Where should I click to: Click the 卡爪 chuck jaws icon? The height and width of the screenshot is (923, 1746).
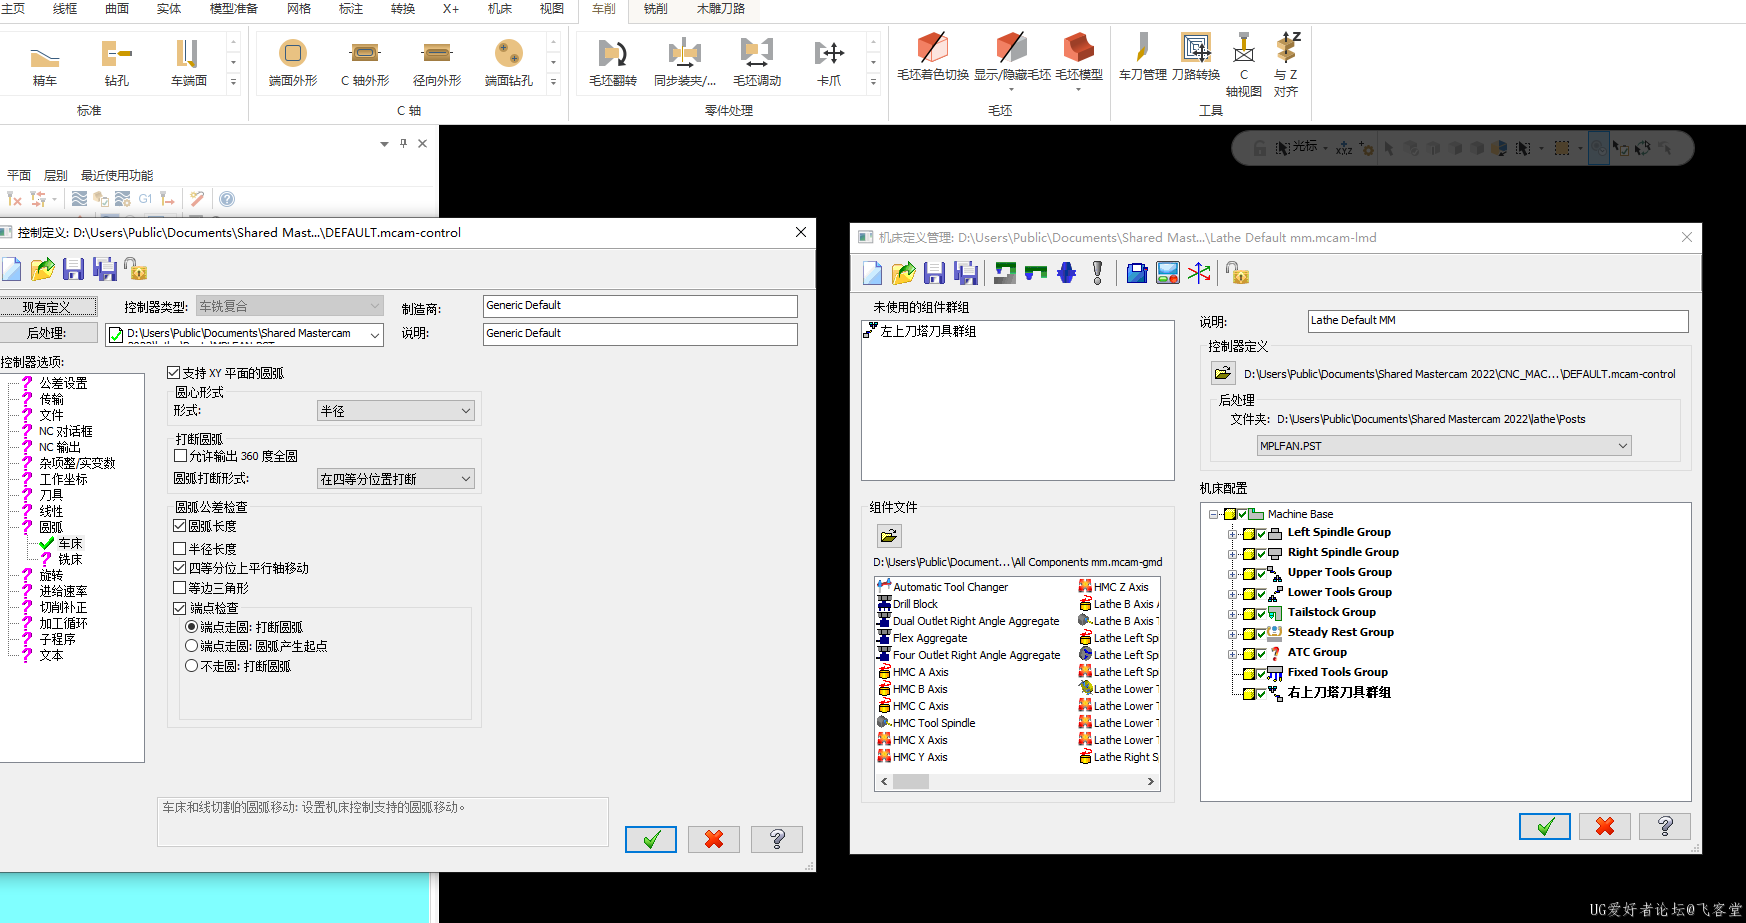click(x=829, y=62)
